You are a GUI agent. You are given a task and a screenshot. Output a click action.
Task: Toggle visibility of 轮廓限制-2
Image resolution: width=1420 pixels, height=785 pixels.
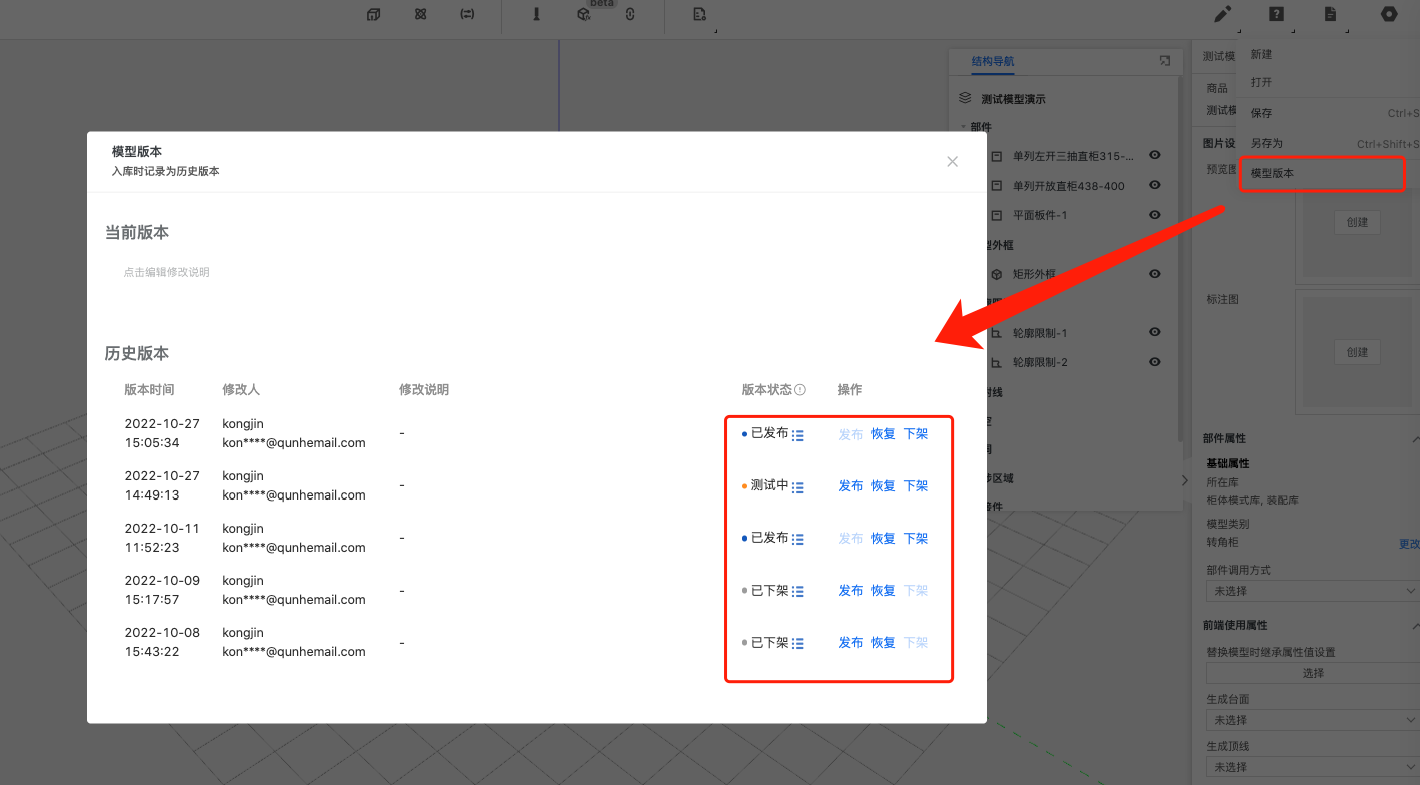coord(1155,362)
